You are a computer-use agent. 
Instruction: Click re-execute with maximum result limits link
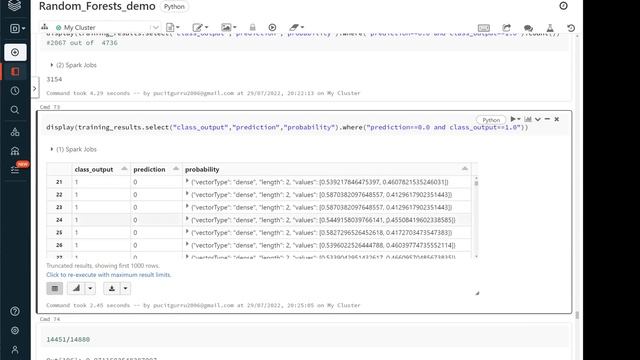tap(109, 275)
